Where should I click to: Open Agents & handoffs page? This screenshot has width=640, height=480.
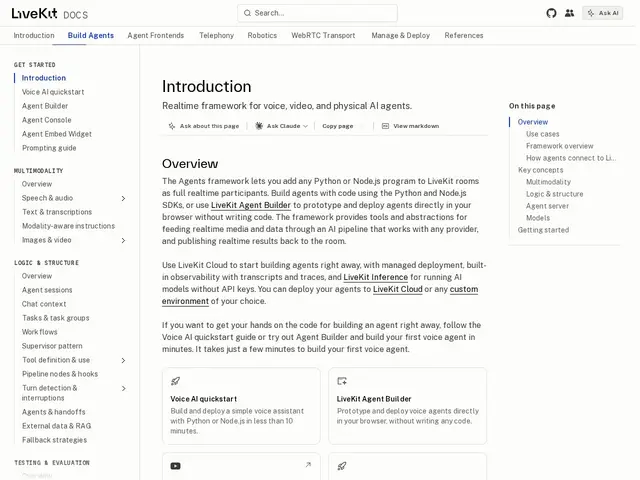coord(53,412)
